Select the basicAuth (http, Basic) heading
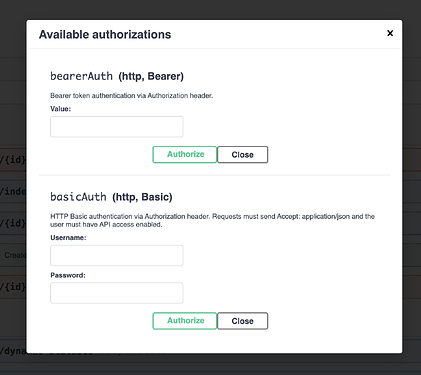This screenshot has height=375, width=421. tap(111, 197)
